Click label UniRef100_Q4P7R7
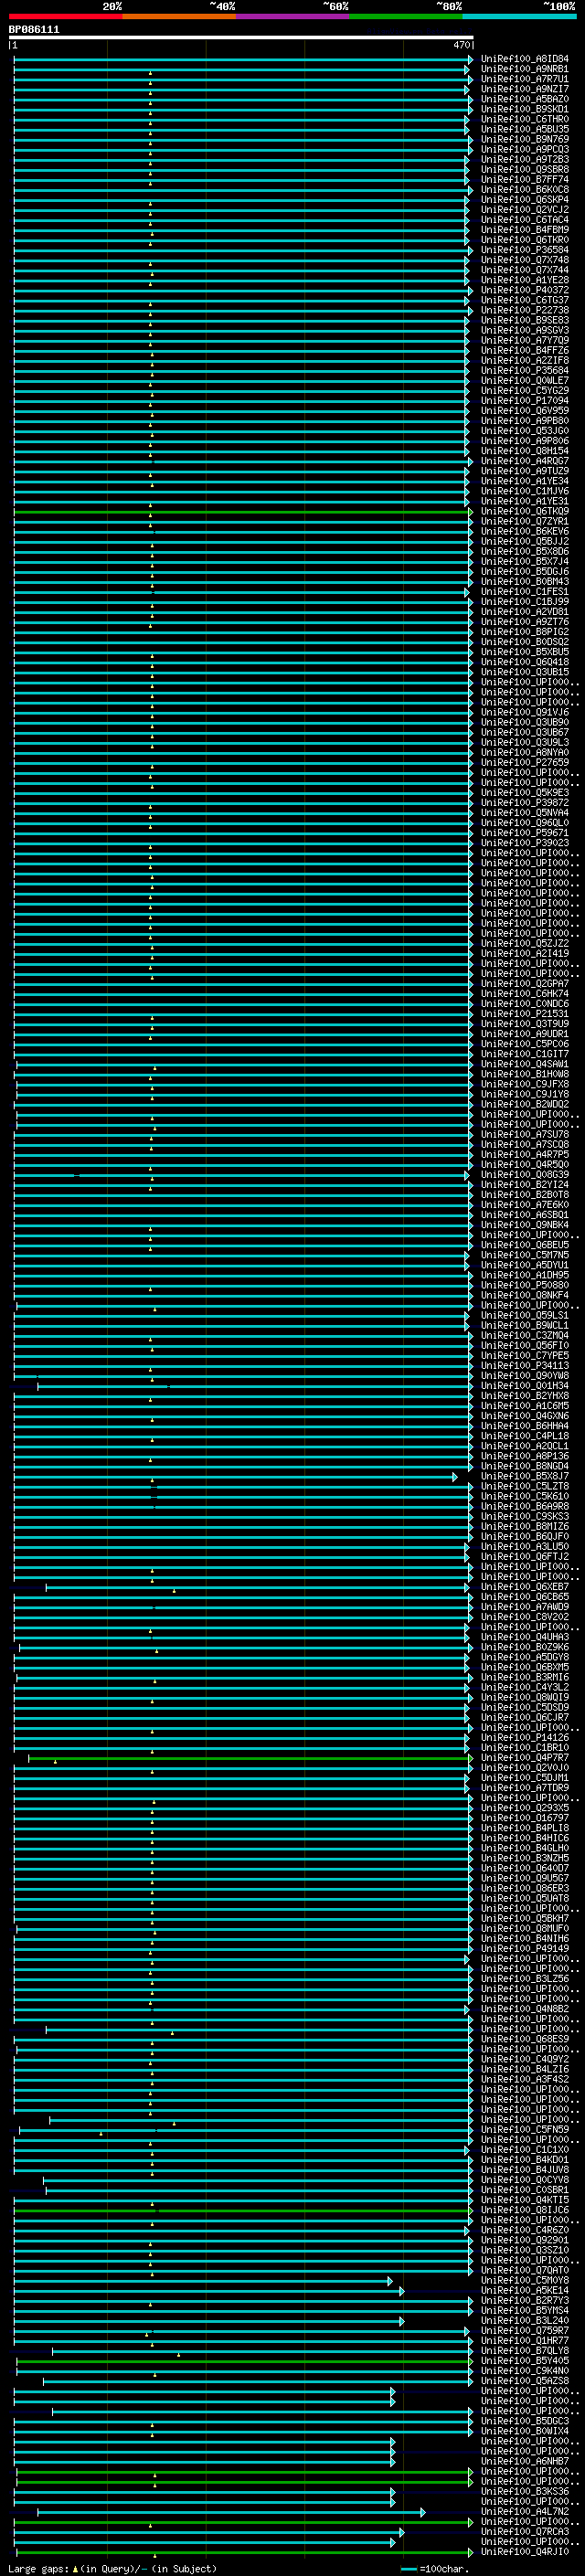The height and width of the screenshot is (2576, 585). coord(525,1757)
